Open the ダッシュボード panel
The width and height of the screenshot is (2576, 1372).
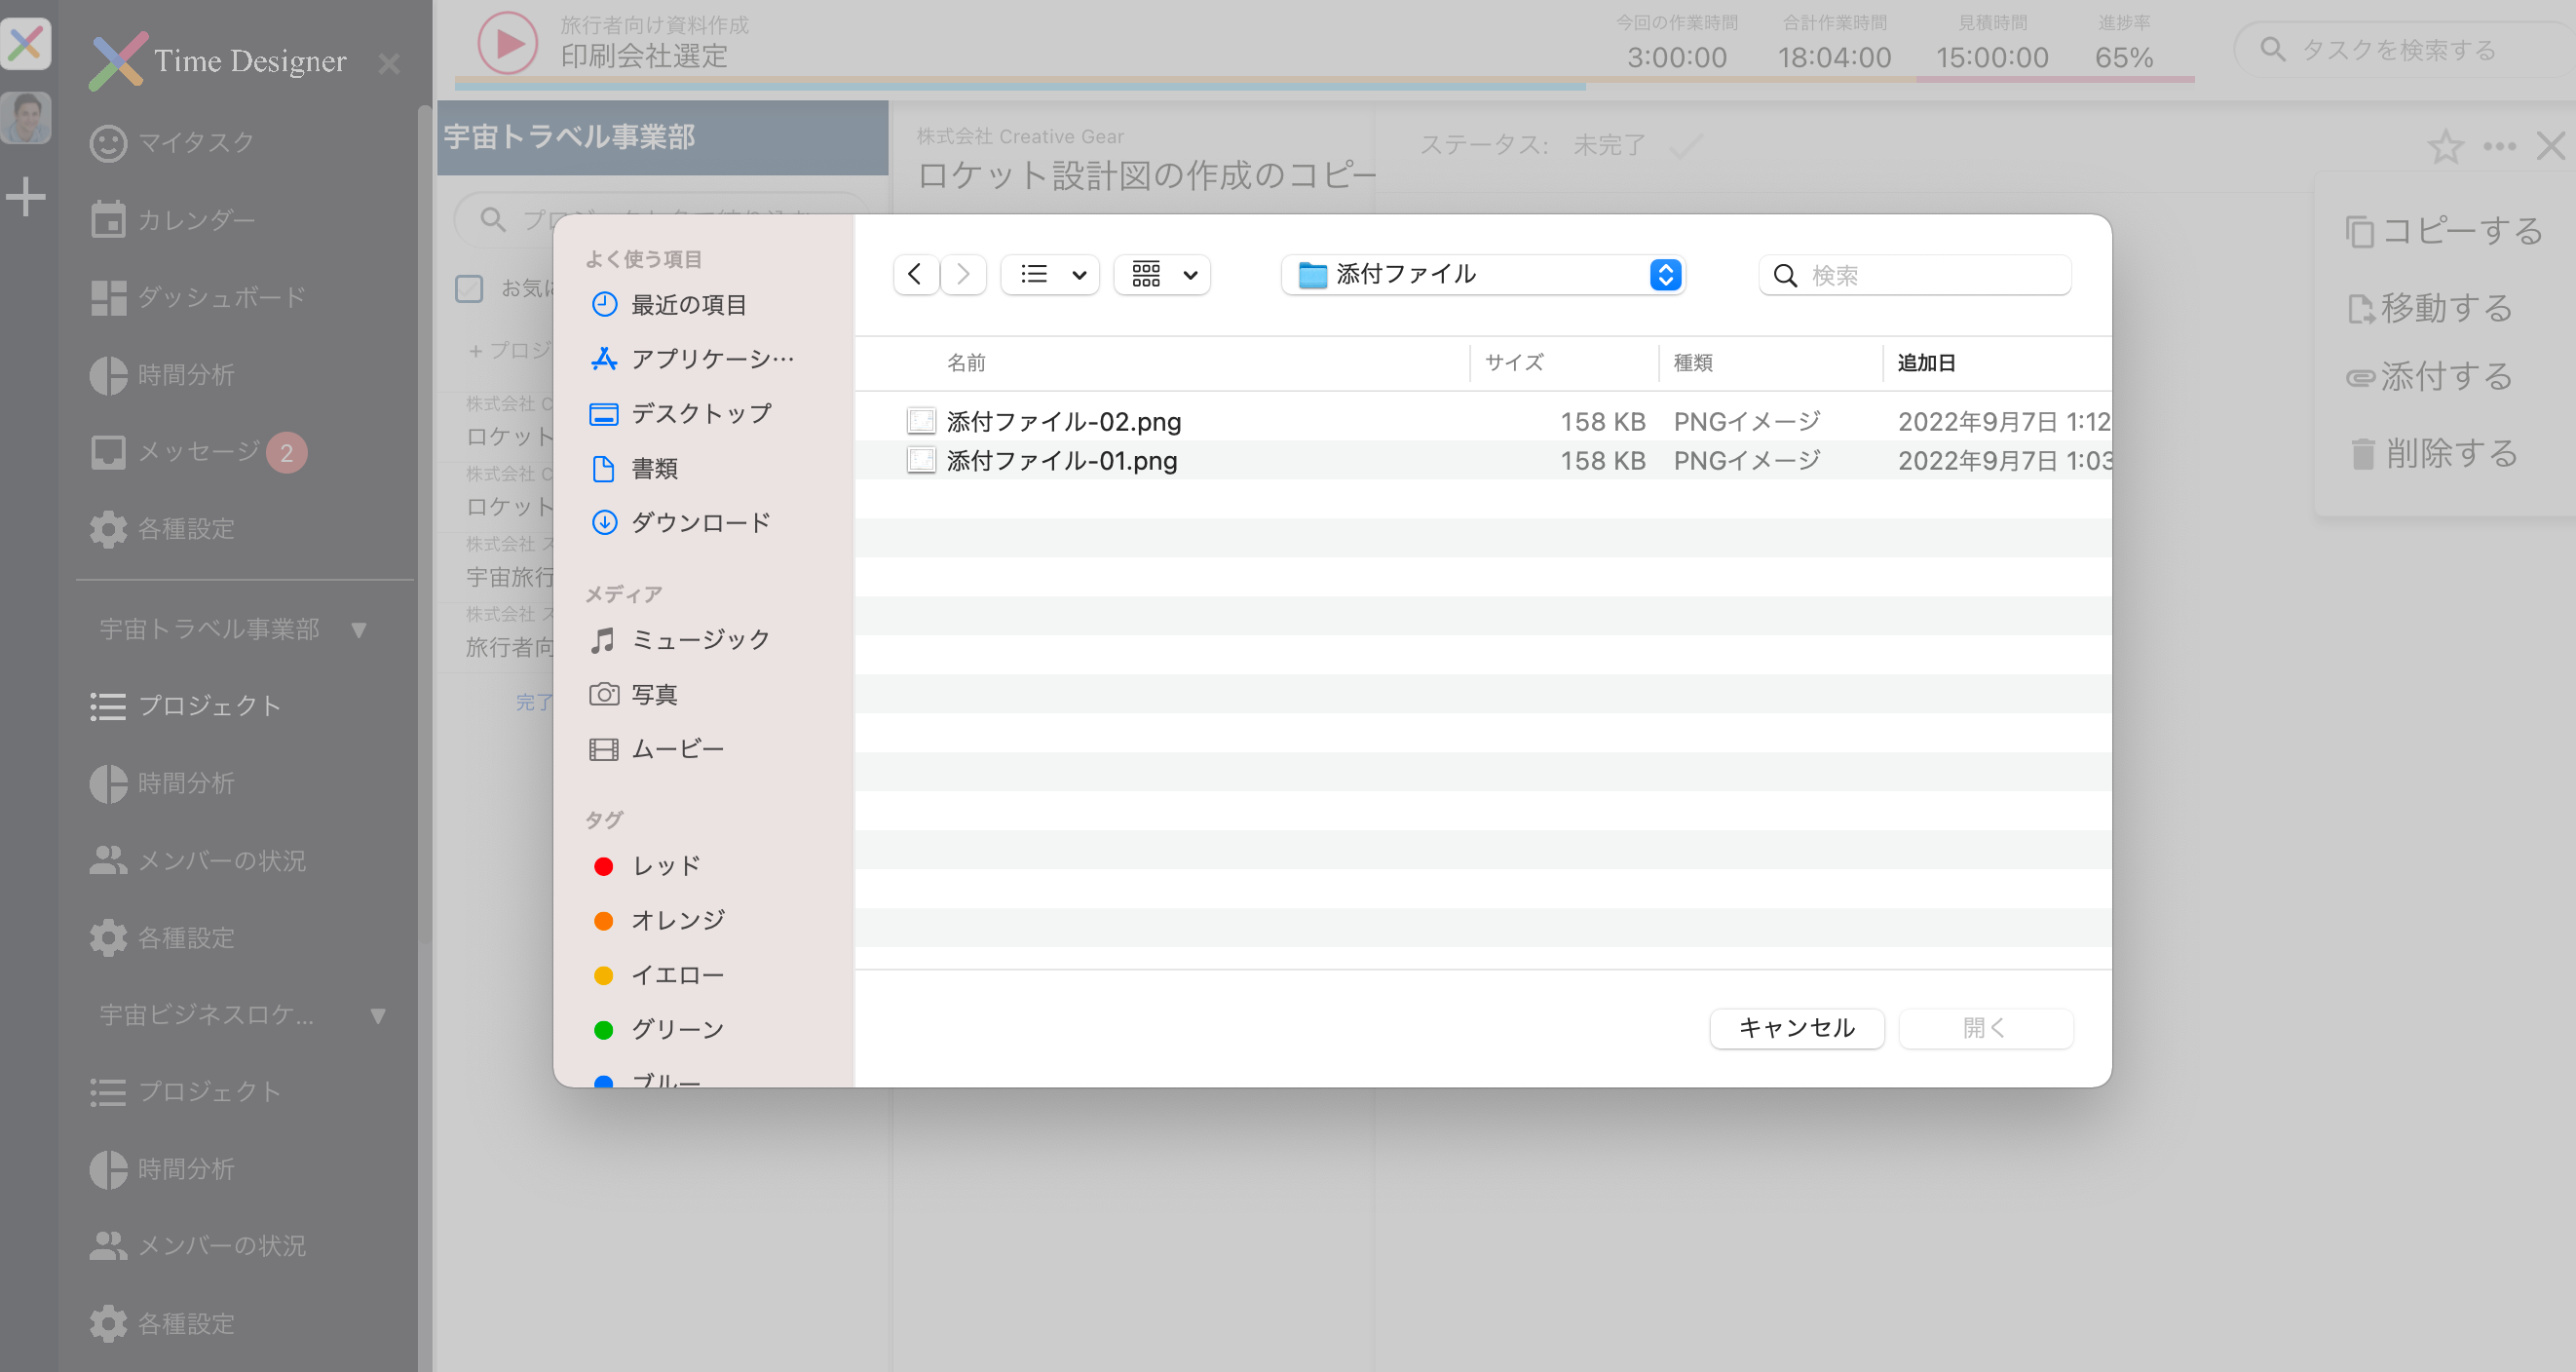216,297
